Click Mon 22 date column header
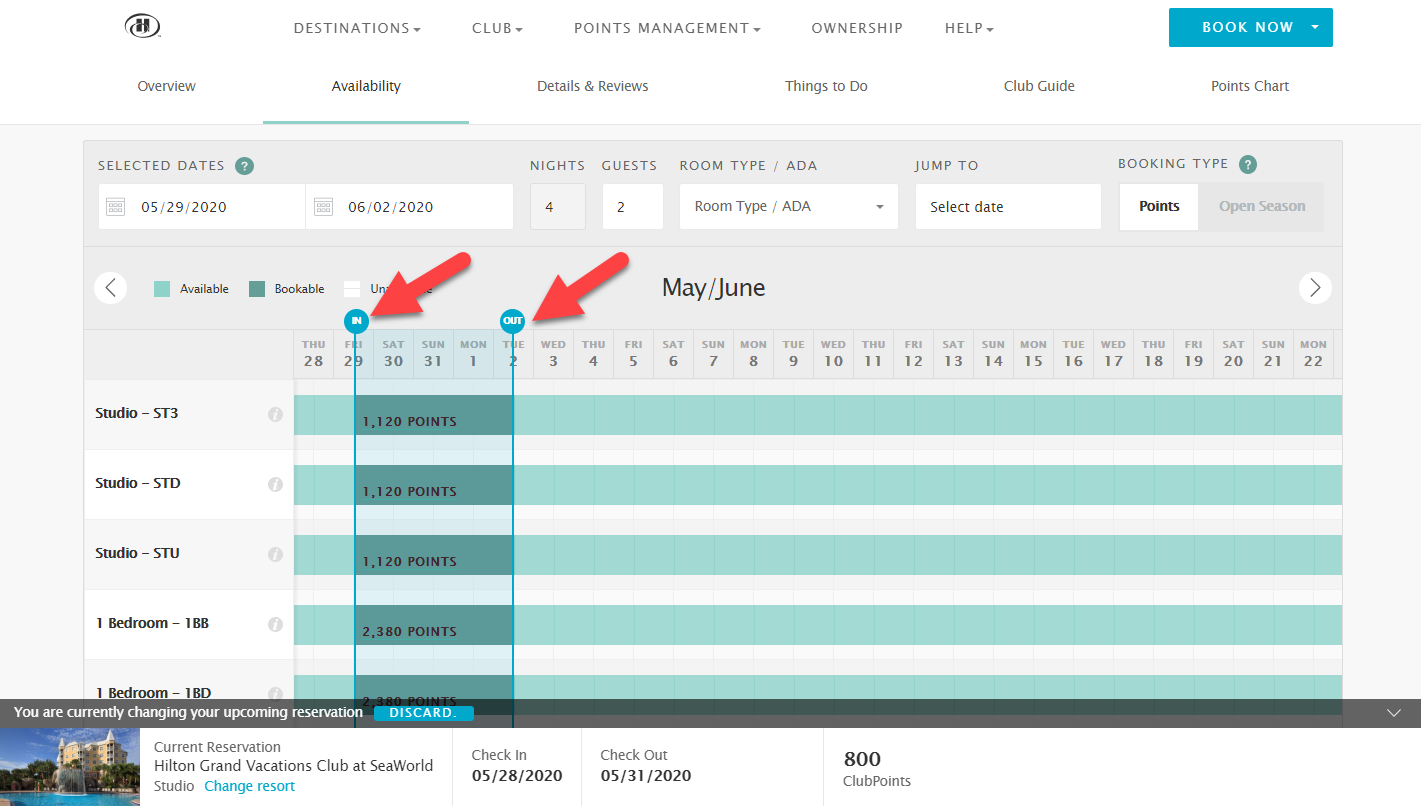This screenshot has height=806, width=1421. (1313, 354)
